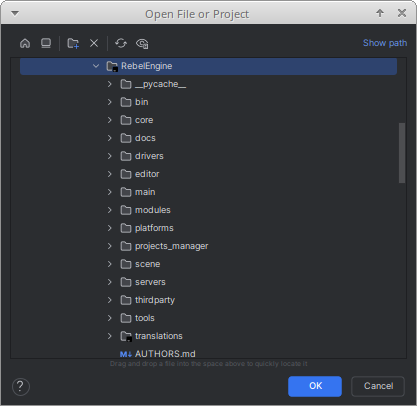The width and height of the screenshot is (417, 406).
Task: Click the docs folder icon
Action: pyautogui.click(x=126, y=138)
